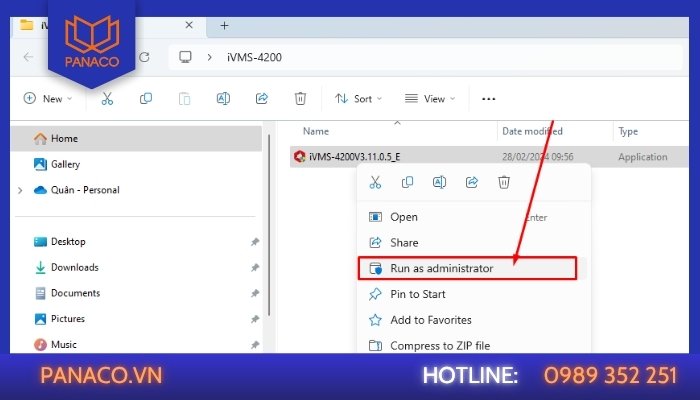The image size is (700, 400).
Task: Click the Share icon at the context menu top
Action: click(x=472, y=182)
